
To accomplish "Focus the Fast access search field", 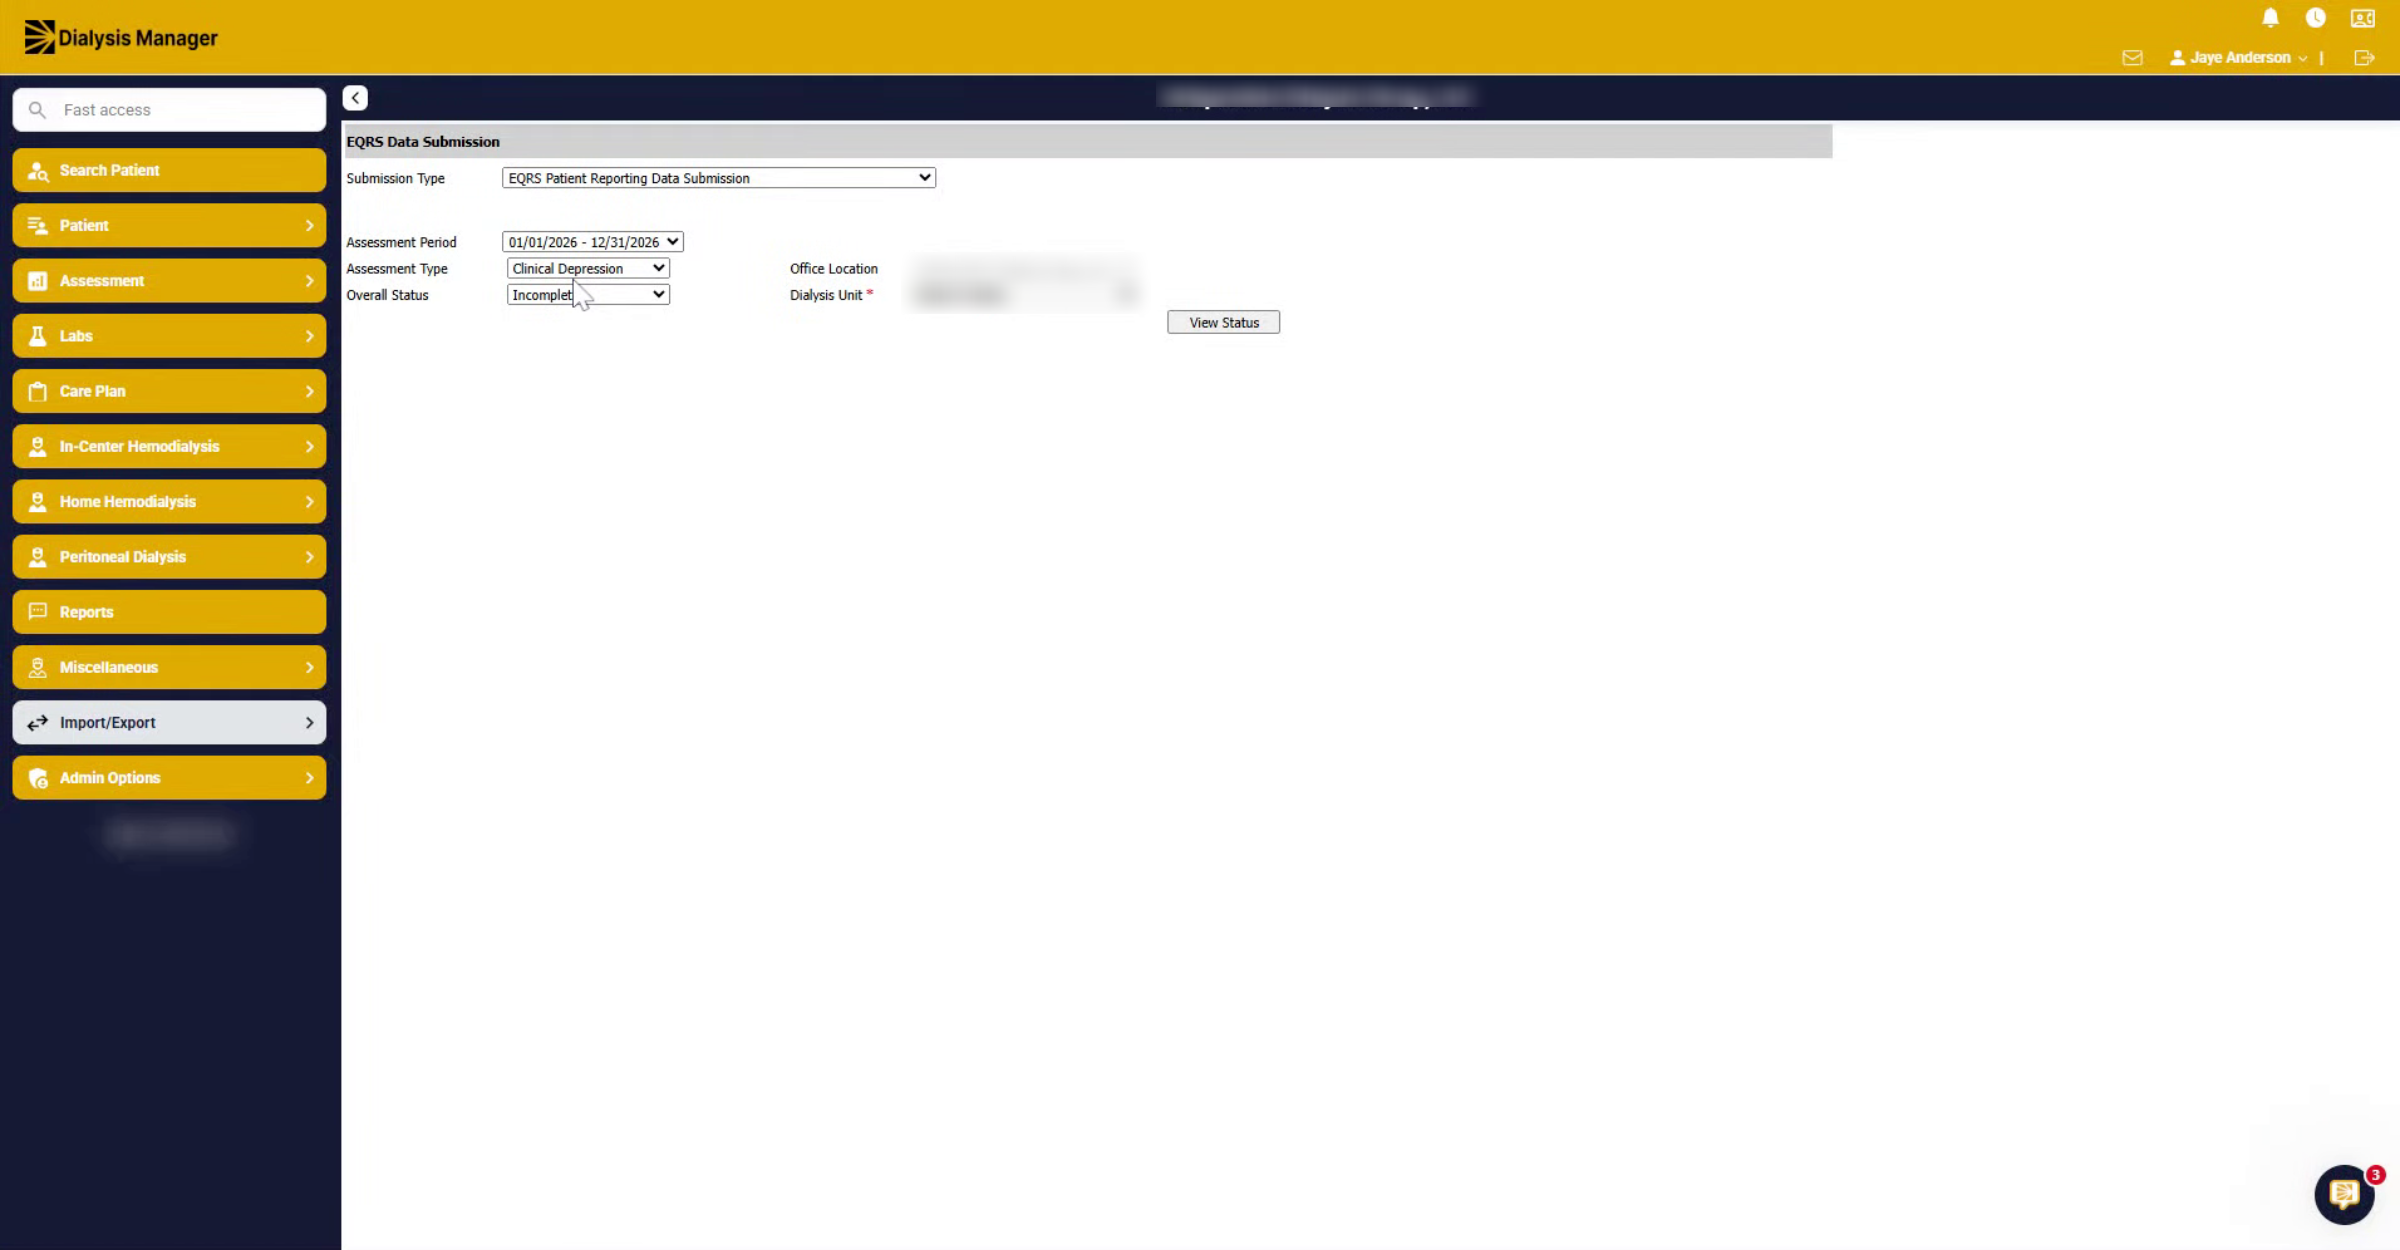I will click(169, 110).
